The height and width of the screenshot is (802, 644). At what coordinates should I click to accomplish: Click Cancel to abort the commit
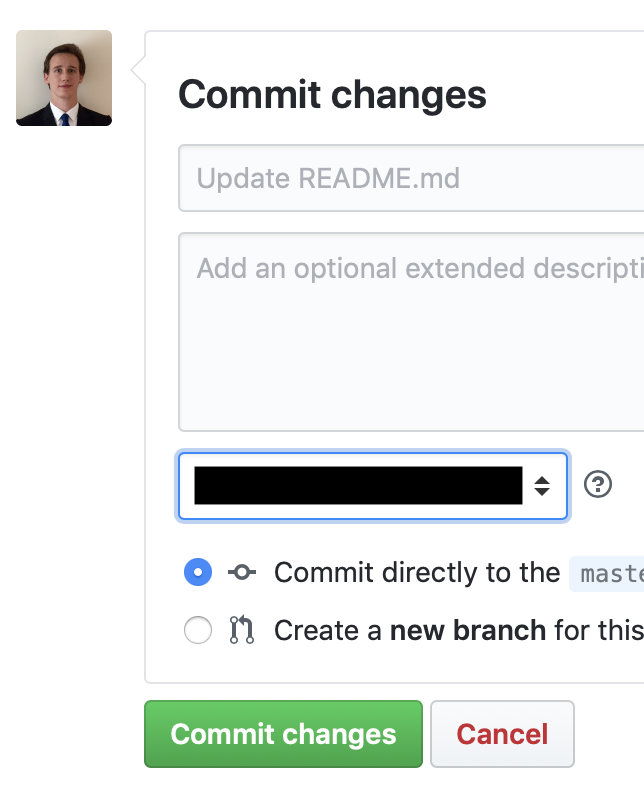click(502, 734)
